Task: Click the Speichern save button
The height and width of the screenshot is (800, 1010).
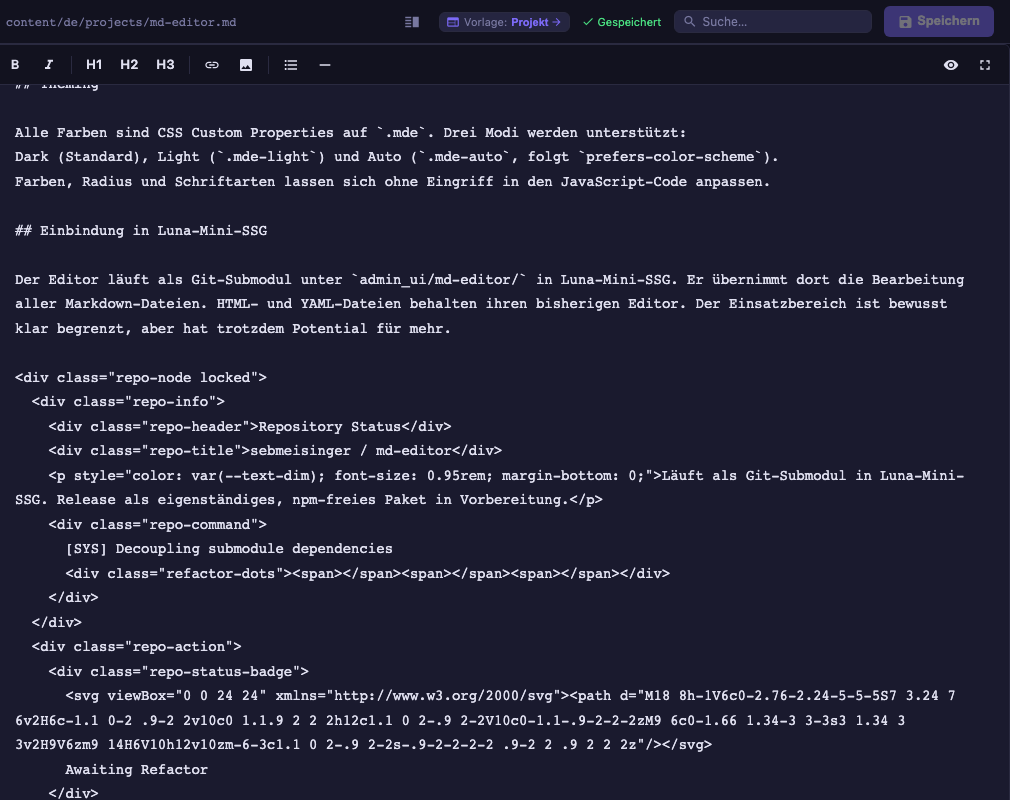Action: 939,21
